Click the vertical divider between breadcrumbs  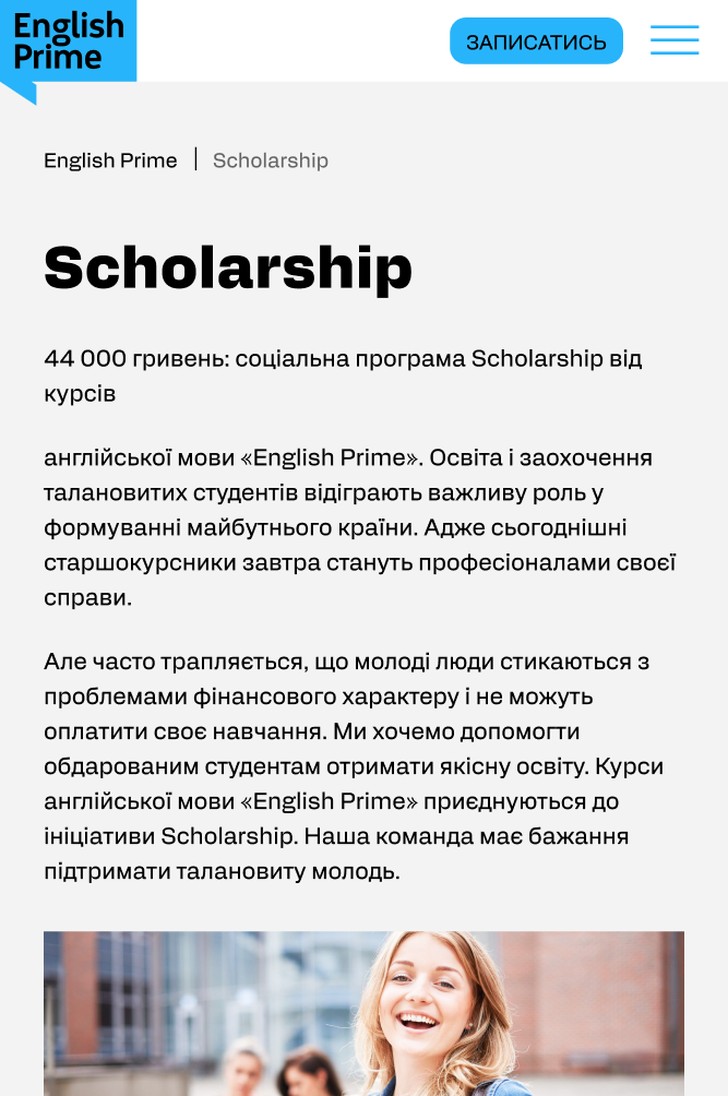click(x=196, y=159)
